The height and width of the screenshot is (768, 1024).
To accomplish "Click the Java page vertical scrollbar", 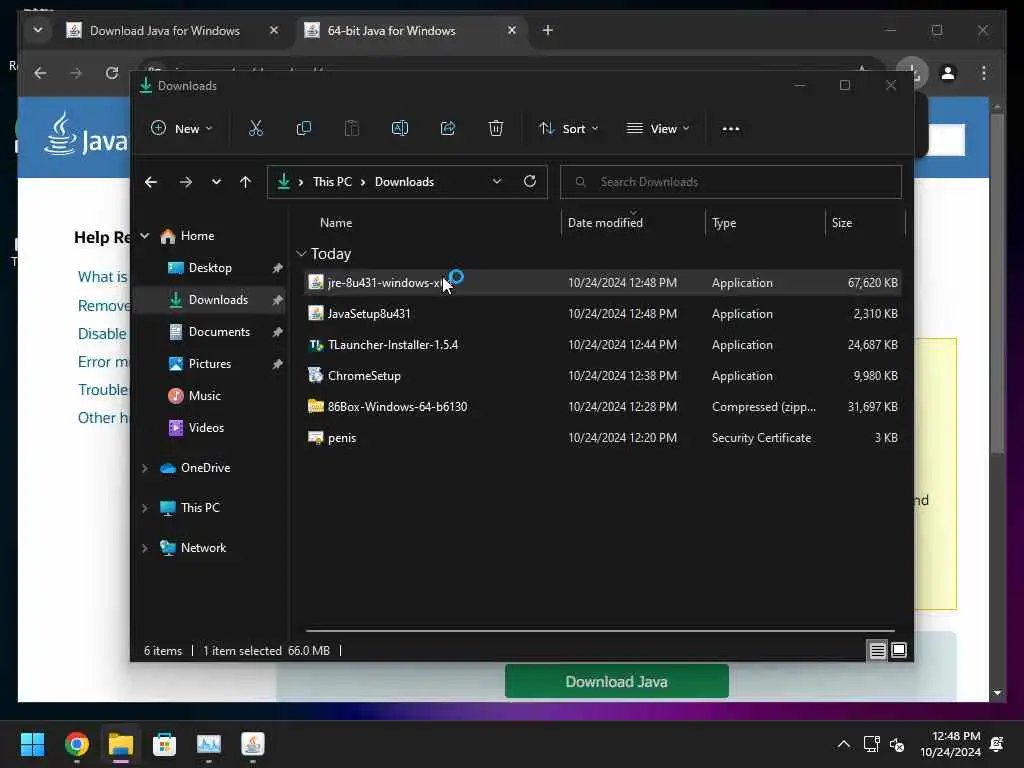I will point(997,284).
